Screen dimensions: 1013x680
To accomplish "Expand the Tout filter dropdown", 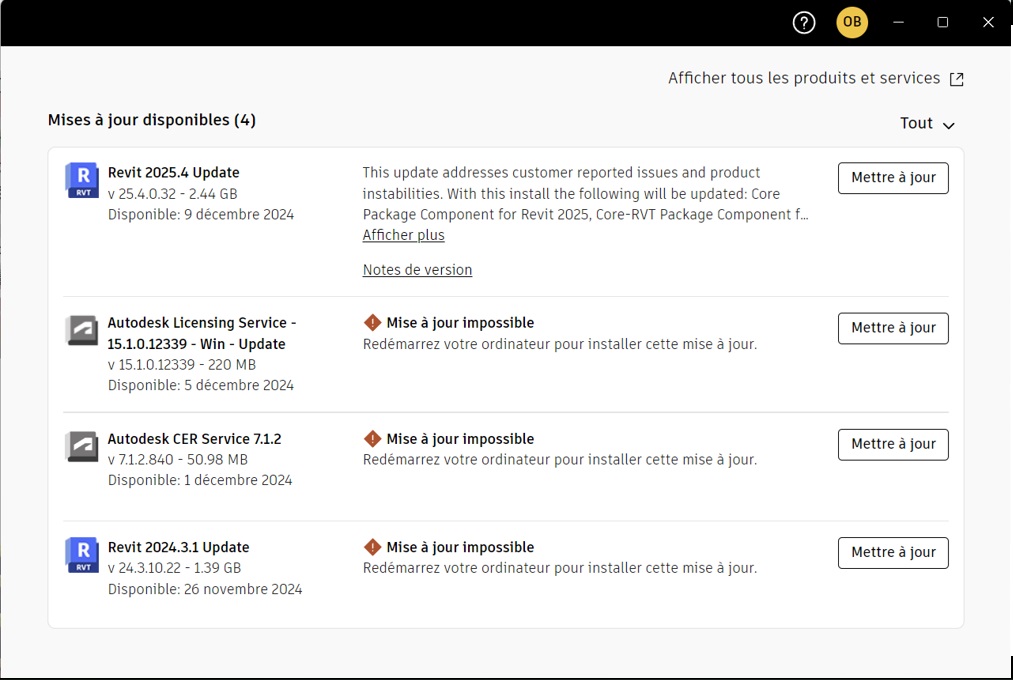I will [x=927, y=123].
